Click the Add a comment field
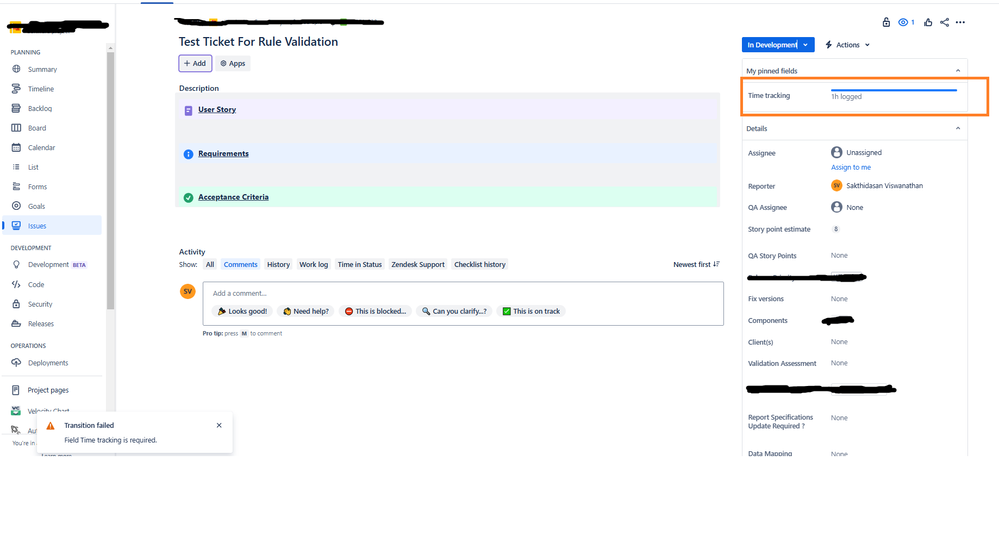This screenshot has width=999, height=541. click(x=463, y=293)
